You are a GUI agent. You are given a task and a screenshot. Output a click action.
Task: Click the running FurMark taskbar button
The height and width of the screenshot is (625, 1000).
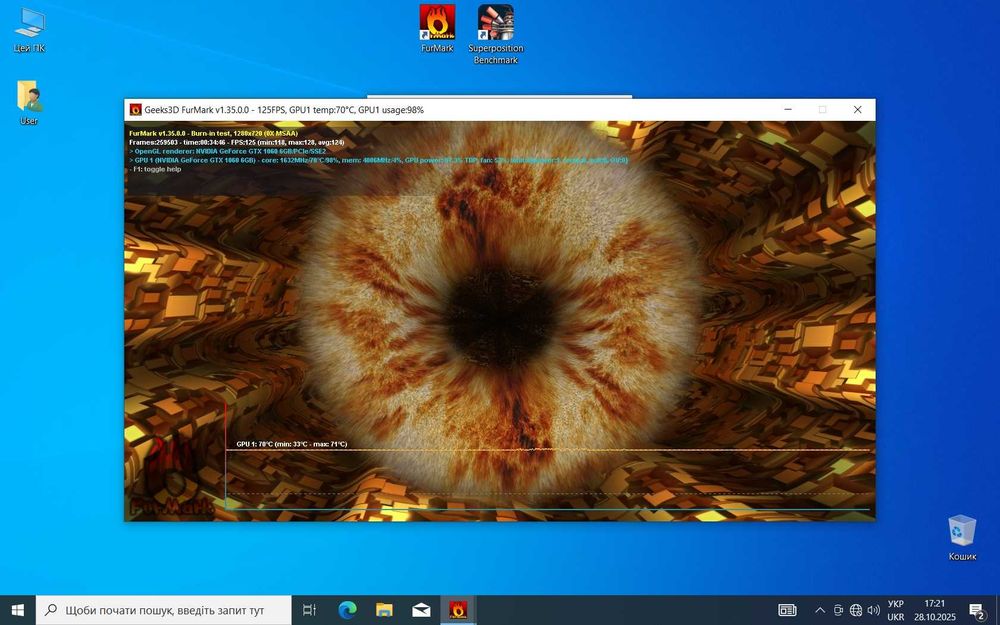click(458, 610)
